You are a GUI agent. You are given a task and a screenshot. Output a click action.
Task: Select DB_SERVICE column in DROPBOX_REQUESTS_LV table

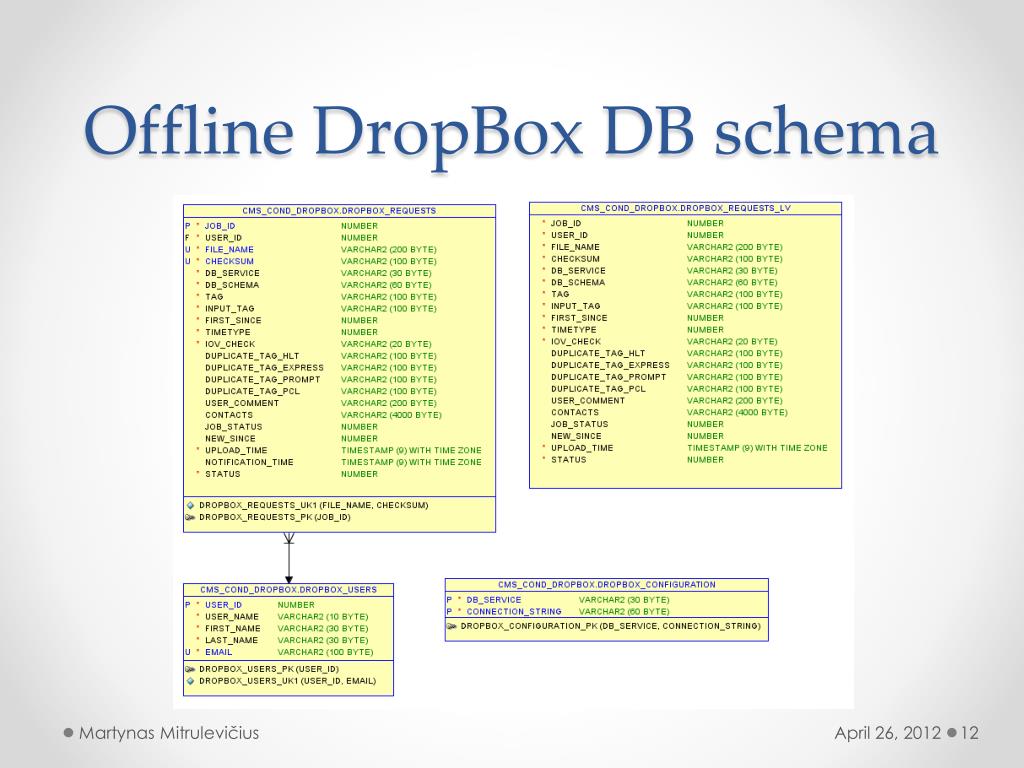tap(578, 271)
